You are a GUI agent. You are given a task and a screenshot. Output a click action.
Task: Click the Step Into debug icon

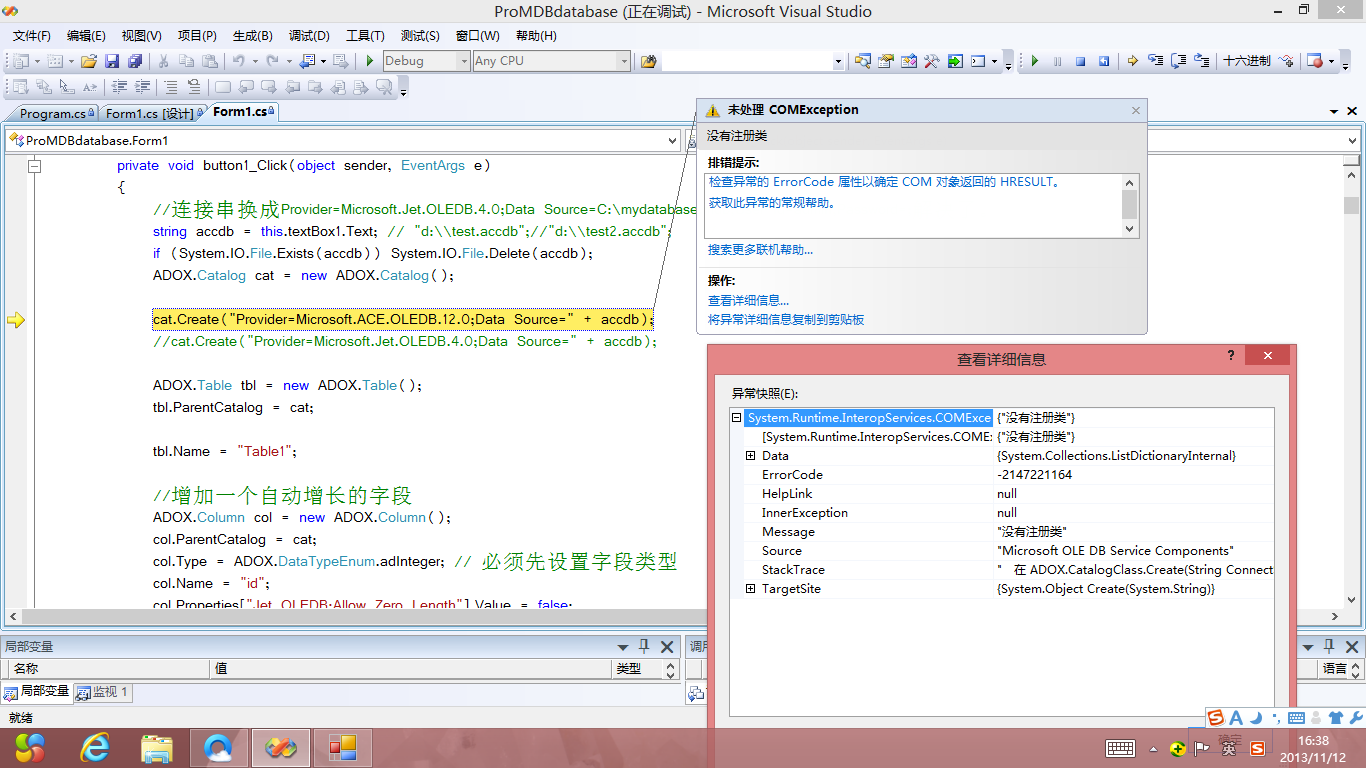[x=1155, y=61]
